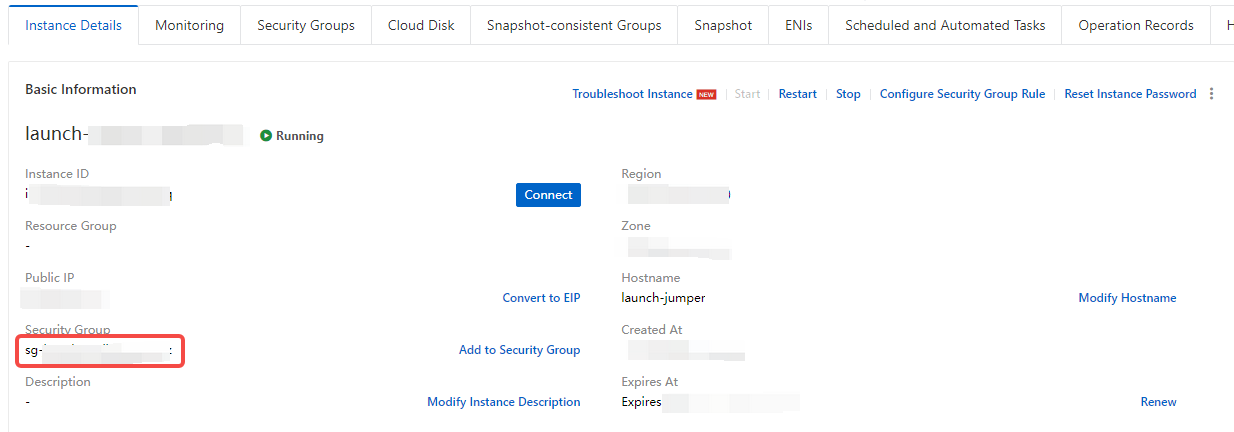This screenshot has width=1234, height=432.
Task: Stop the running instance
Action: point(847,94)
